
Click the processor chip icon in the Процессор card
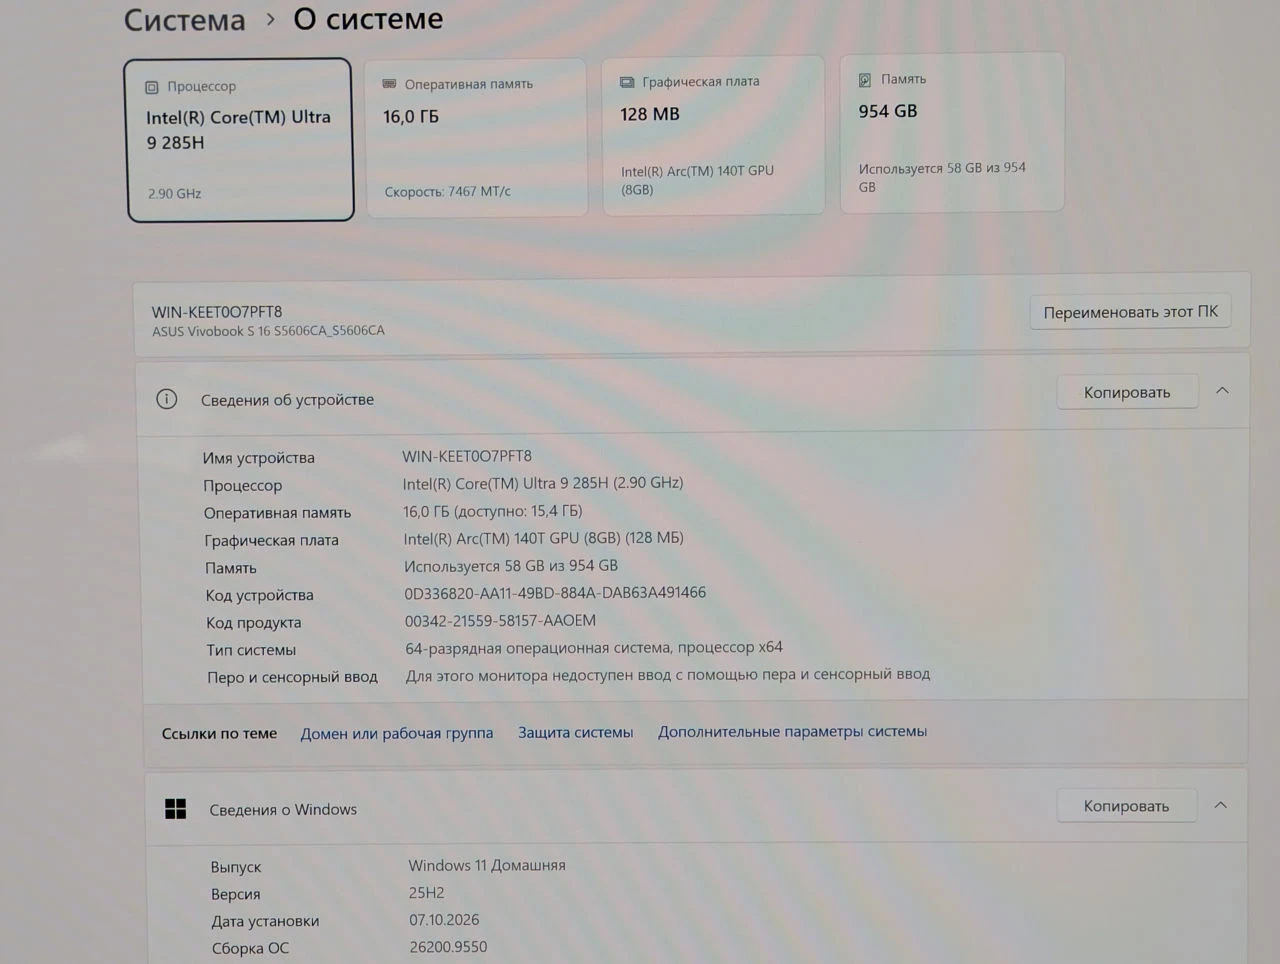(x=152, y=87)
